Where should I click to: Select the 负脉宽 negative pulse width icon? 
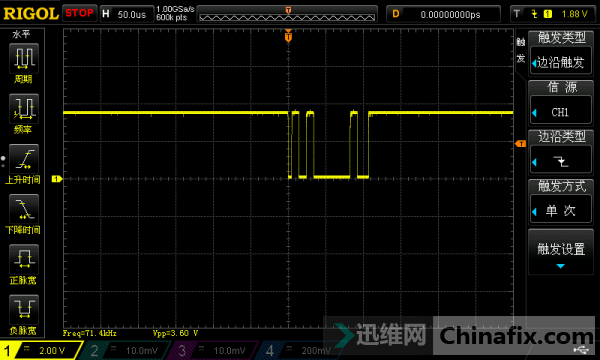point(24,310)
